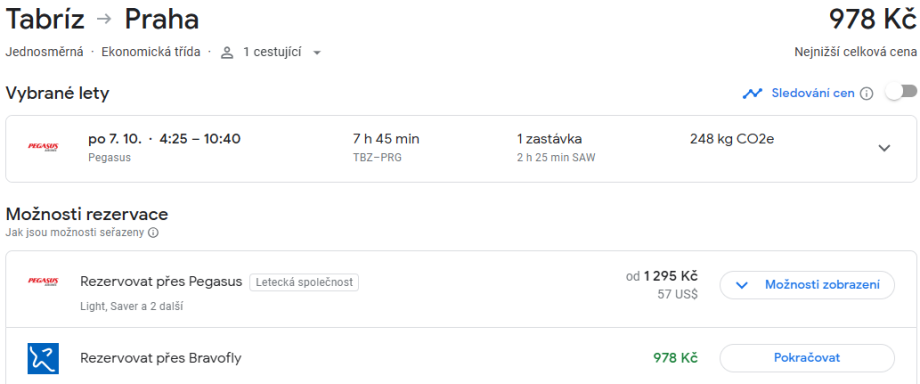Viewport: 920px width, 384px height.
Task: Click Jak jsou možnosti seřazeny text
Action: [75, 233]
